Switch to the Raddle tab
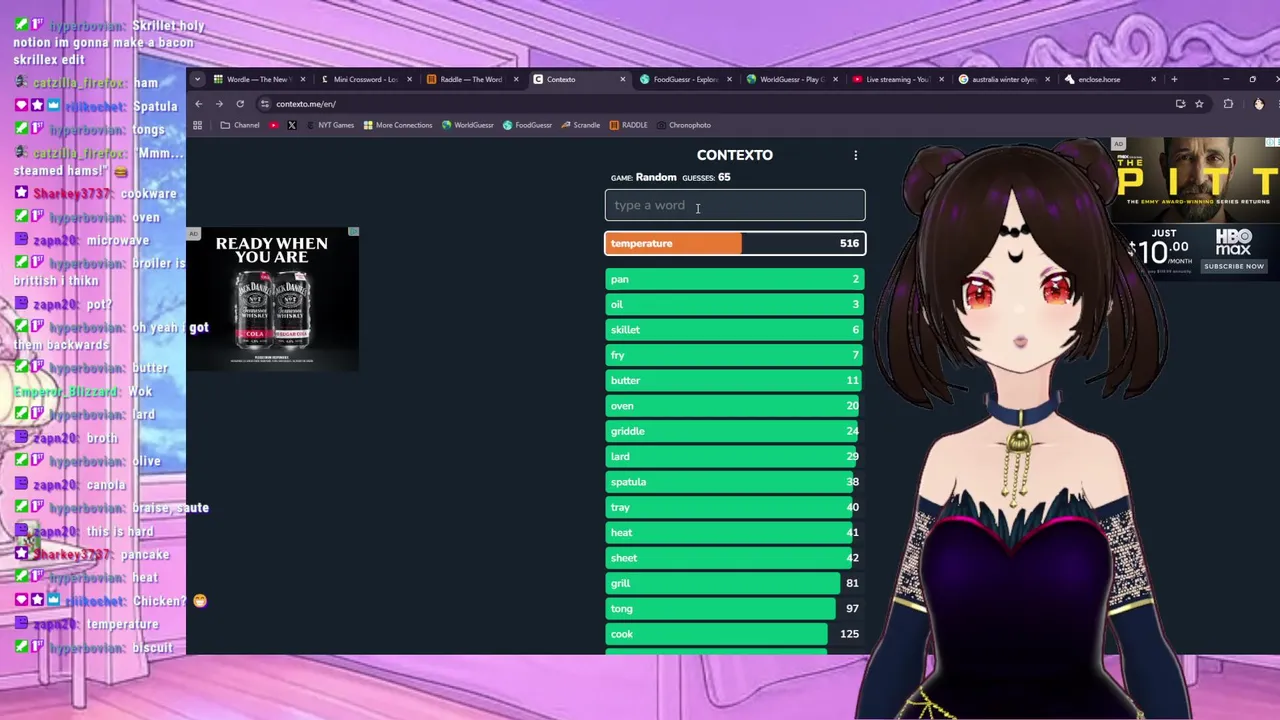This screenshot has width=1280, height=720. 472,79
